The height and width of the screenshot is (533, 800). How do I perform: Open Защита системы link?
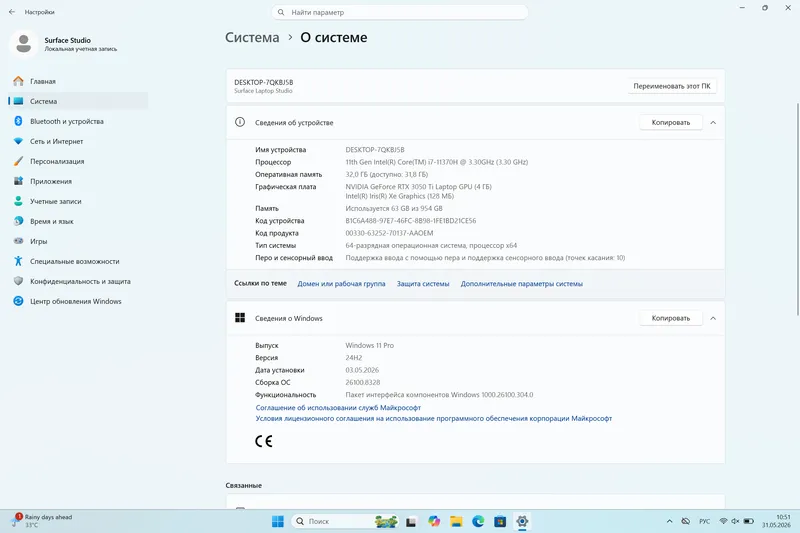423,284
